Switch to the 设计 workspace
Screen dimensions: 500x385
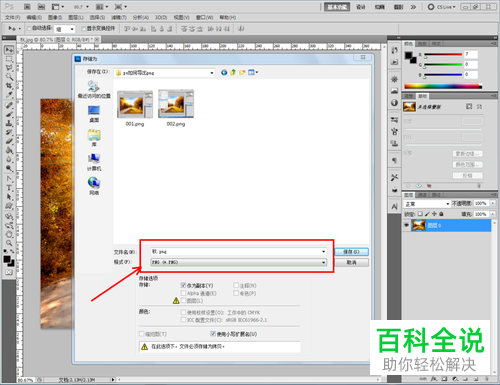click(361, 7)
